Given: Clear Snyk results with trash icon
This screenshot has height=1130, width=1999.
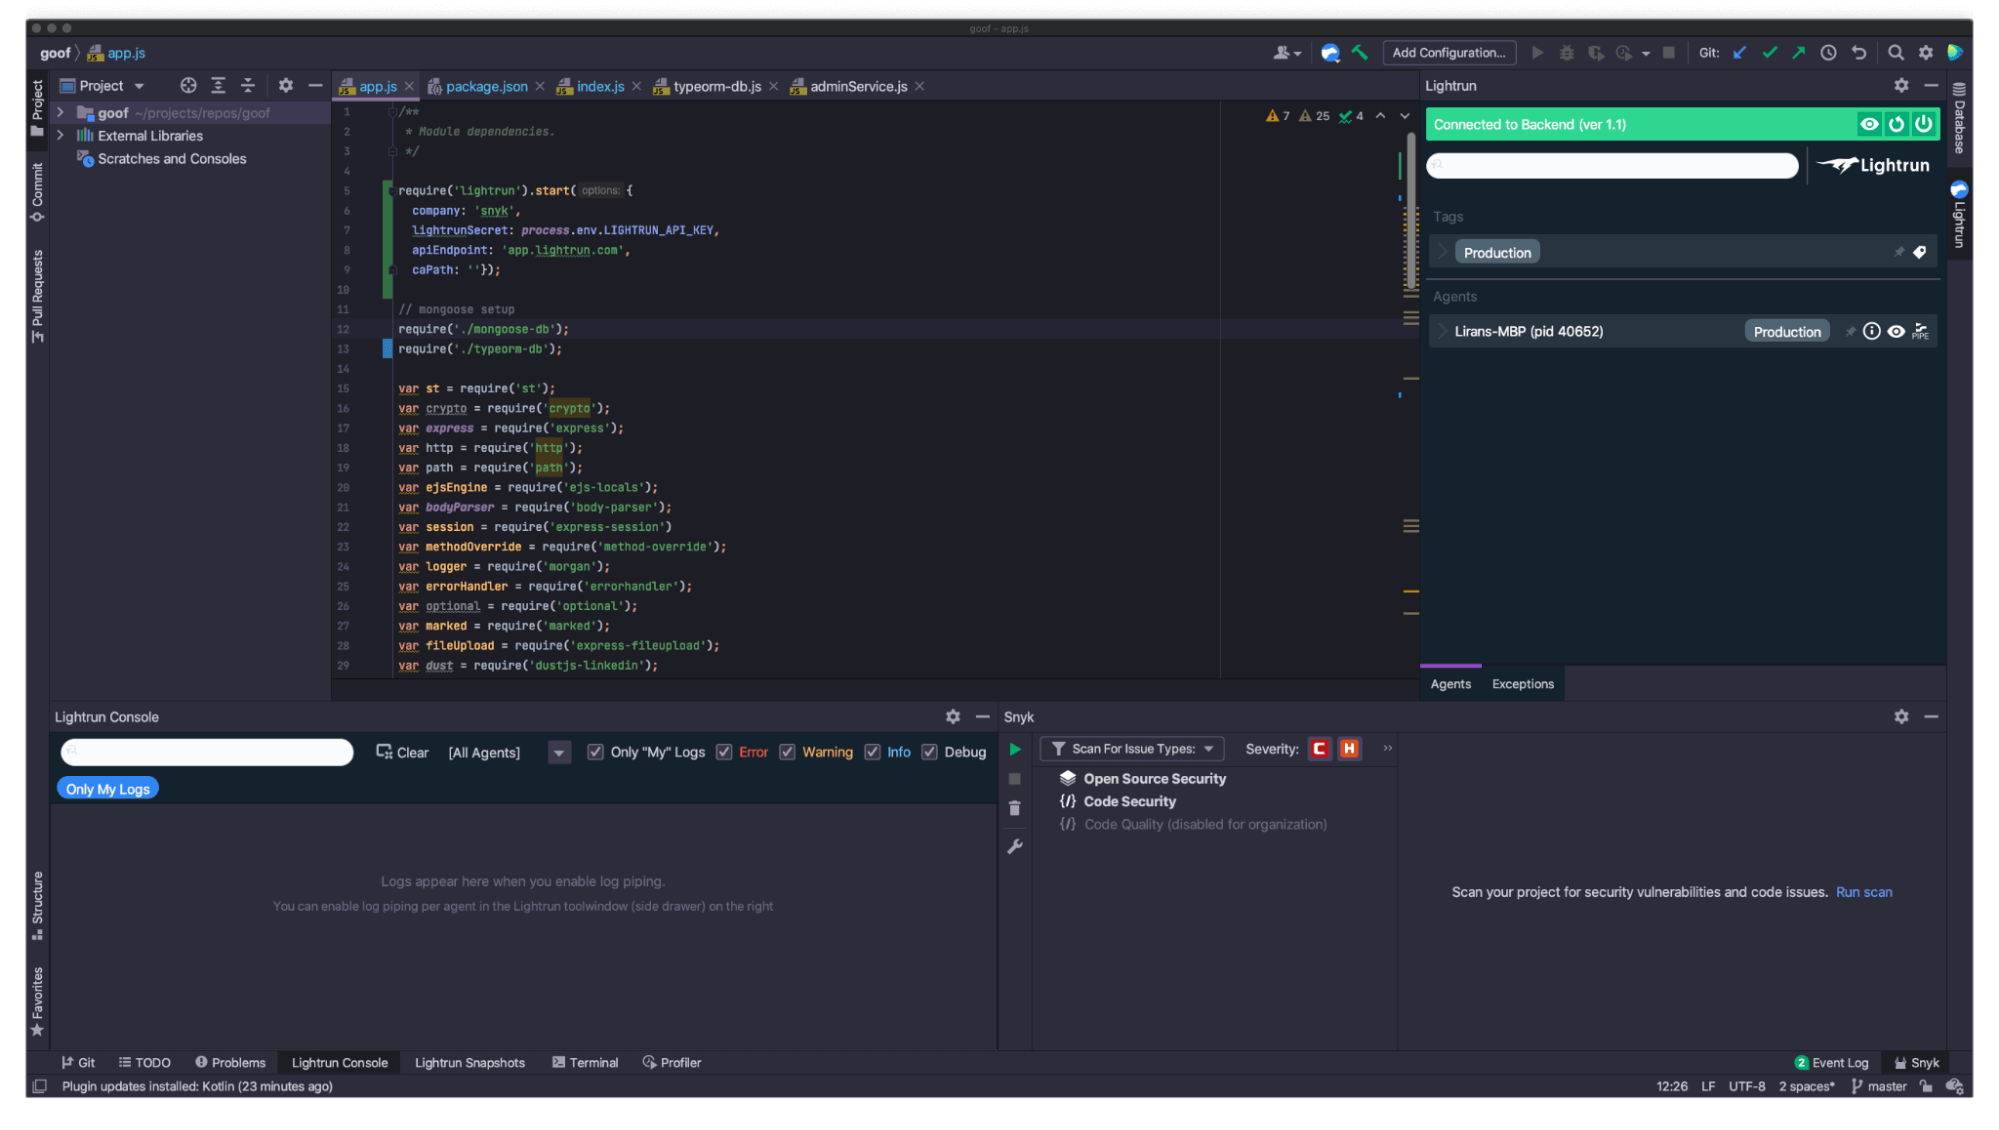Looking at the screenshot, I should [x=1015, y=808].
